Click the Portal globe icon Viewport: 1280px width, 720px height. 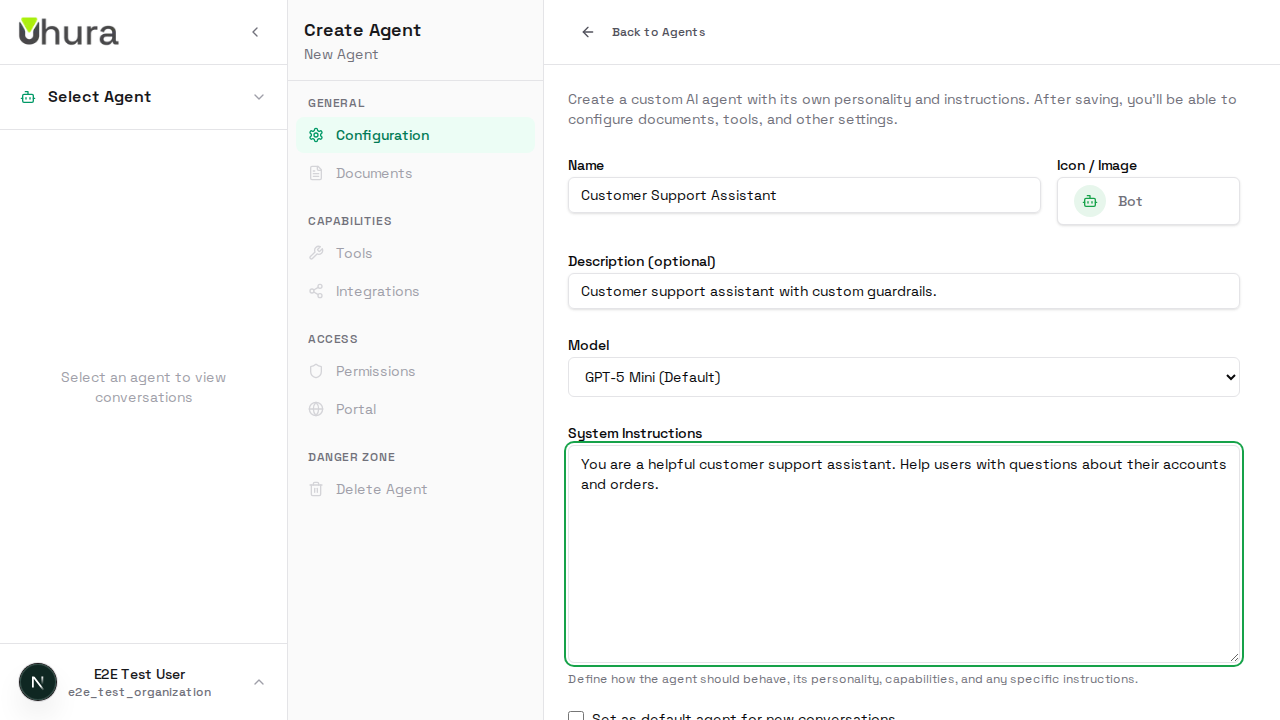316,409
